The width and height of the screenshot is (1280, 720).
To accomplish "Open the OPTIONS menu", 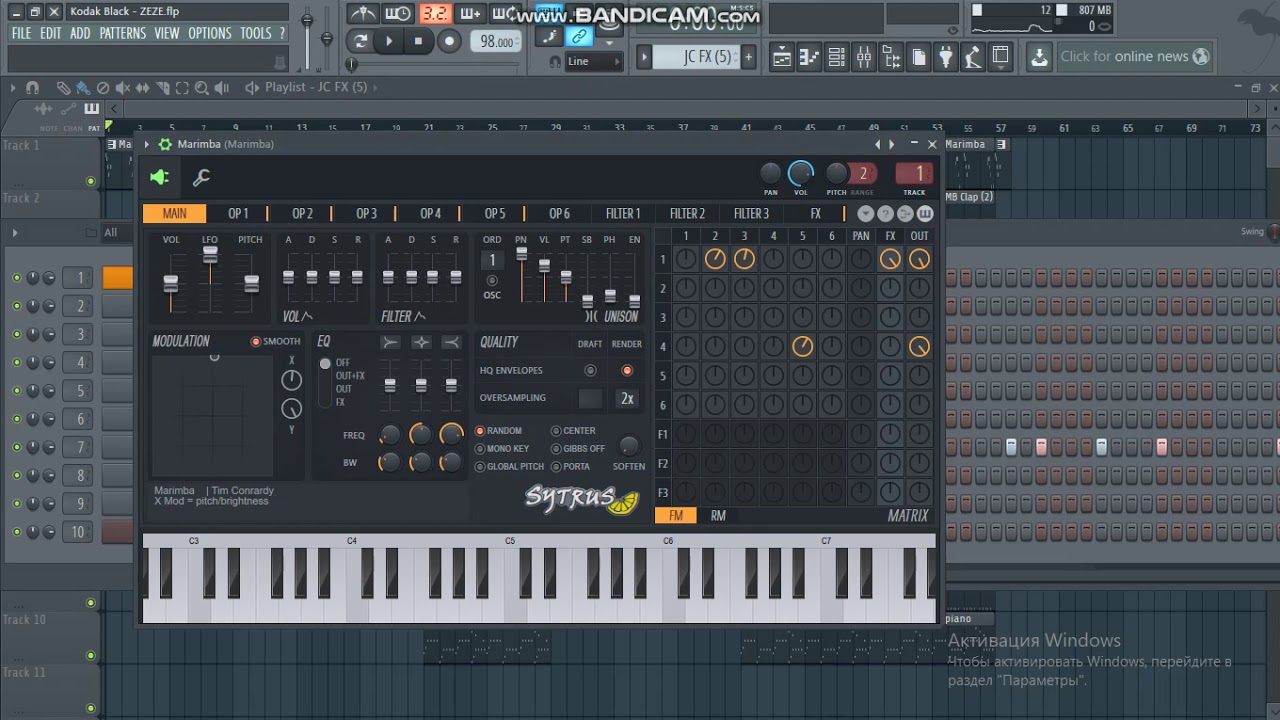I will pyautogui.click(x=210, y=33).
